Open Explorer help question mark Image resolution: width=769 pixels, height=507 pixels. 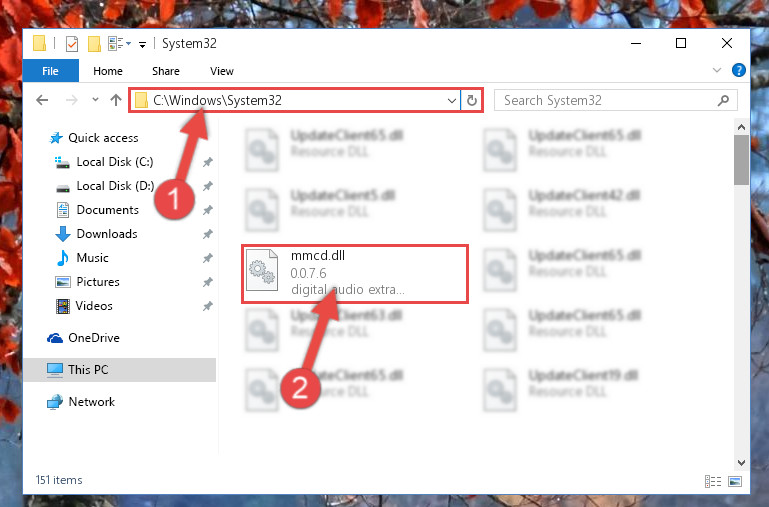(x=739, y=71)
